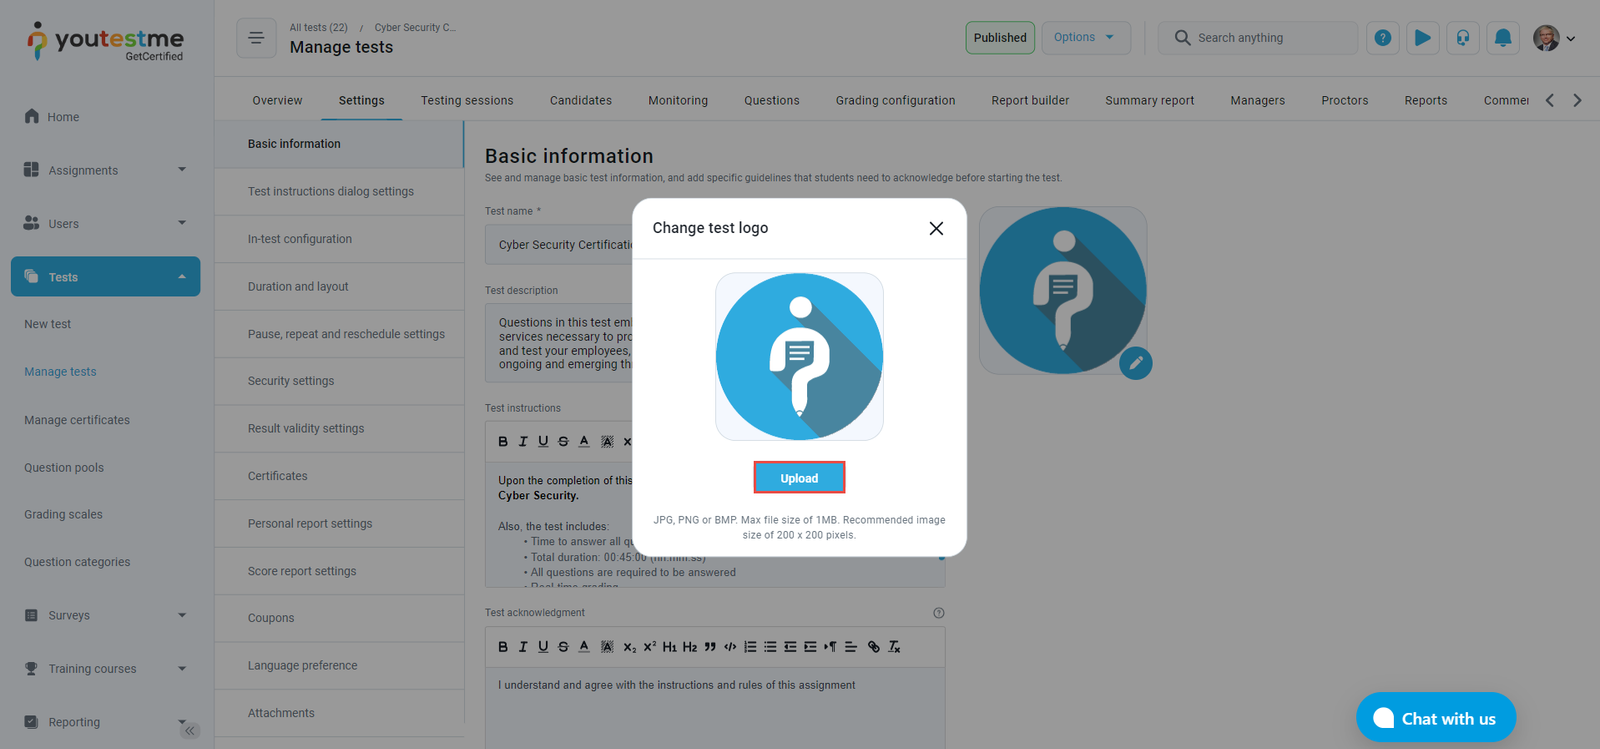Image resolution: width=1600 pixels, height=749 pixels.
Task: Expand the Training courses sidebar menu
Action: pyautogui.click(x=105, y=668)
